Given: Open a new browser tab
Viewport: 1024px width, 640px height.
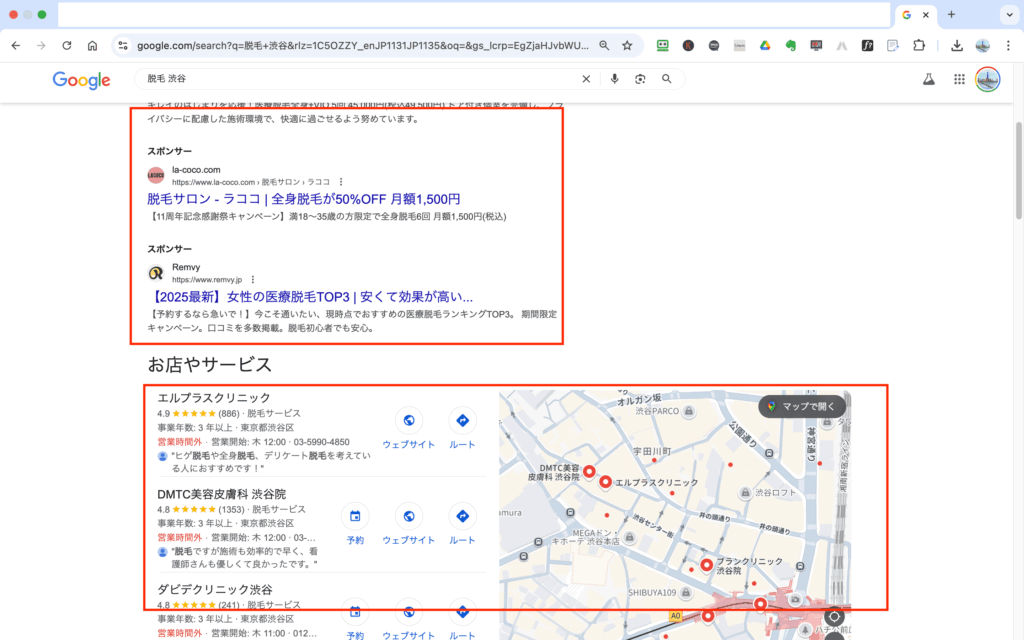Looking at the screenshot, I should [951, 15].
